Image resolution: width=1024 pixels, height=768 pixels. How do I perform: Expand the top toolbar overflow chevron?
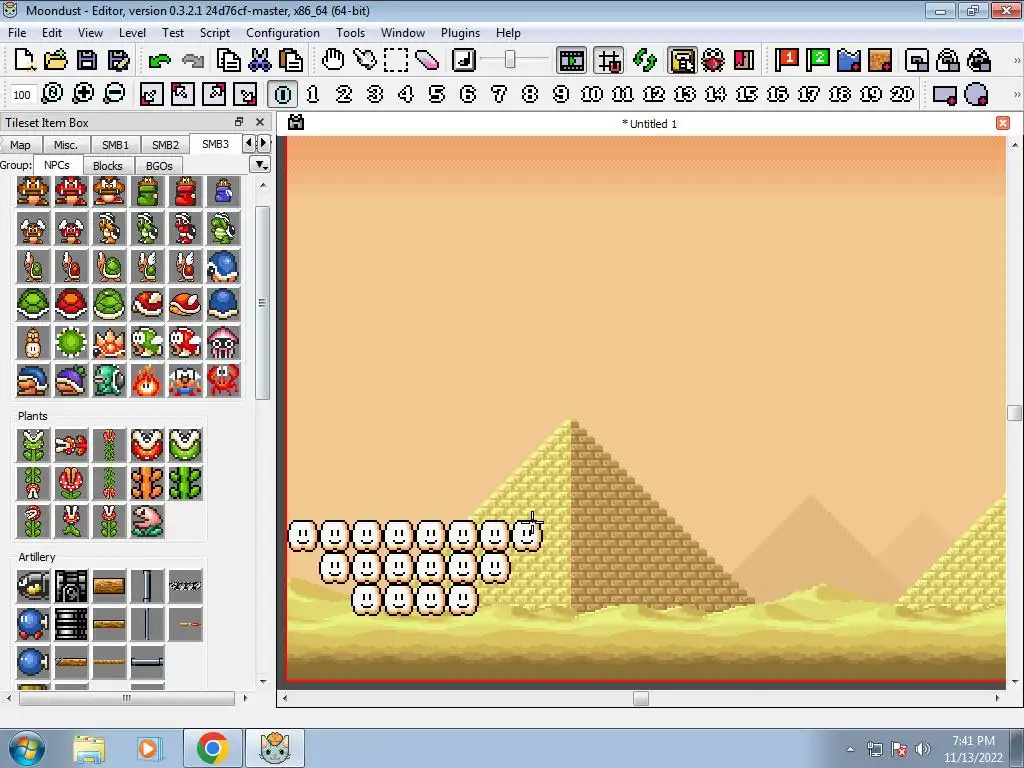(1016, 61)
